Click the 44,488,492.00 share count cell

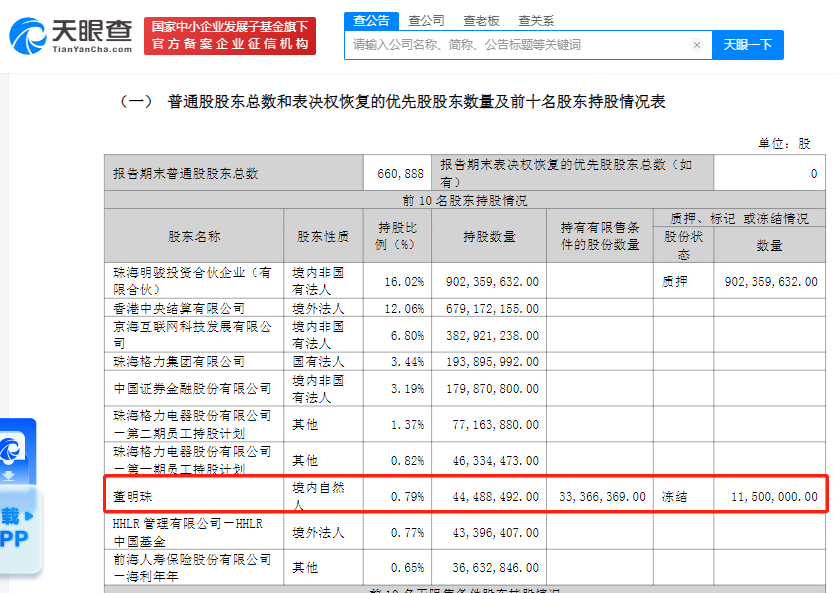click(x=489, y=496)
